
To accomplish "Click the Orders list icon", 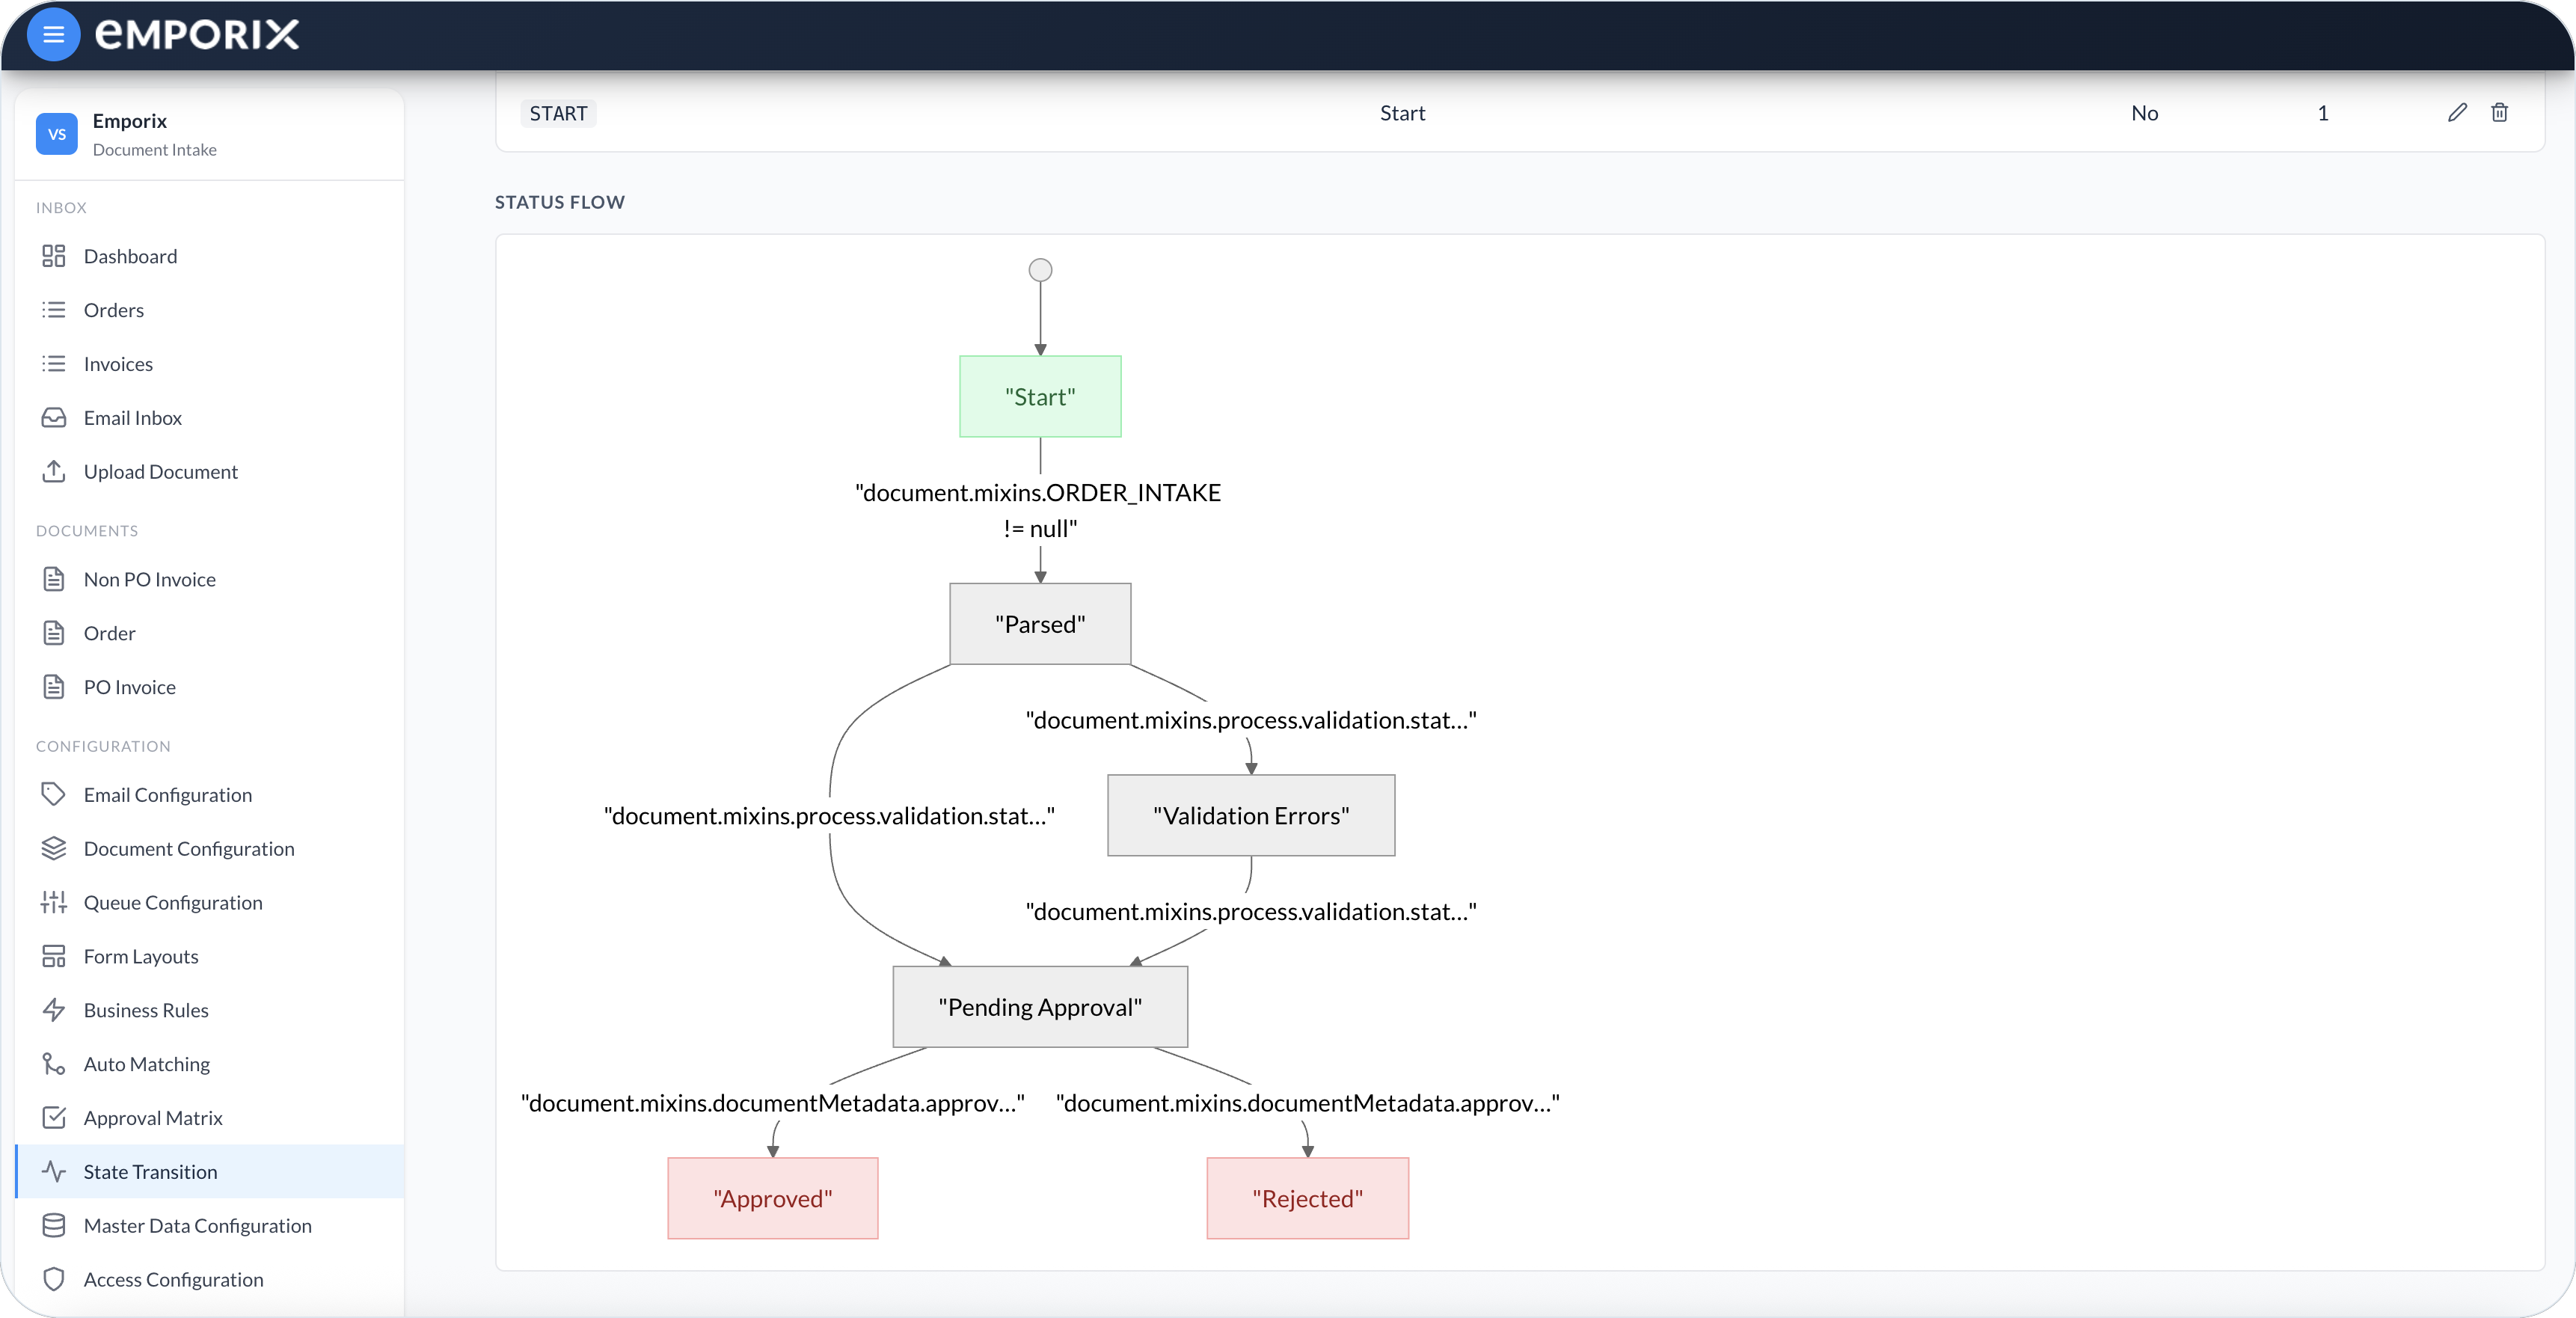I will (x=54, y=310).
